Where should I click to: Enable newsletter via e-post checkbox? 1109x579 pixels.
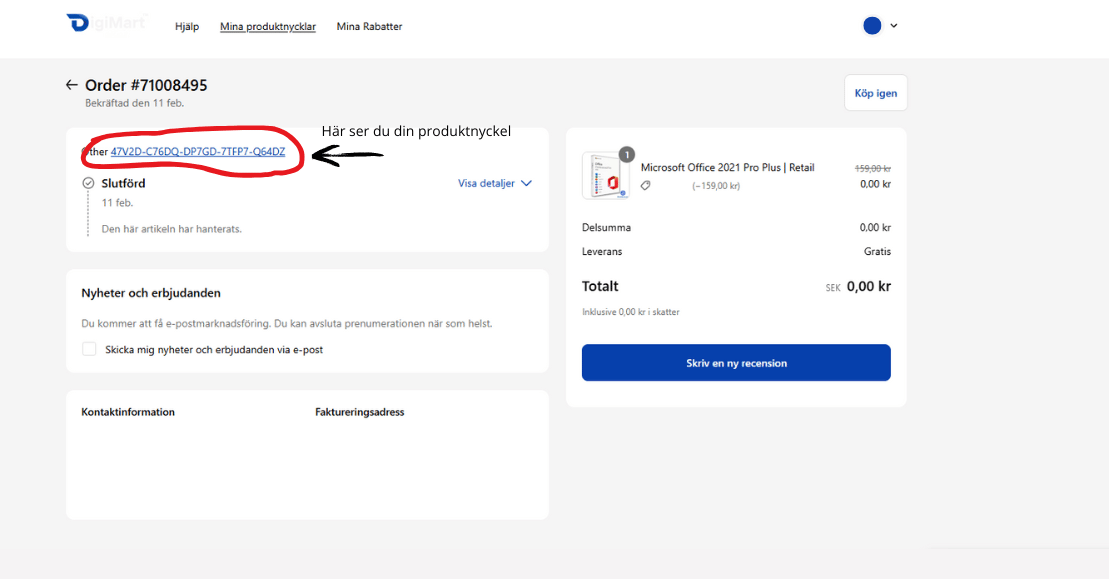[89, 349]
